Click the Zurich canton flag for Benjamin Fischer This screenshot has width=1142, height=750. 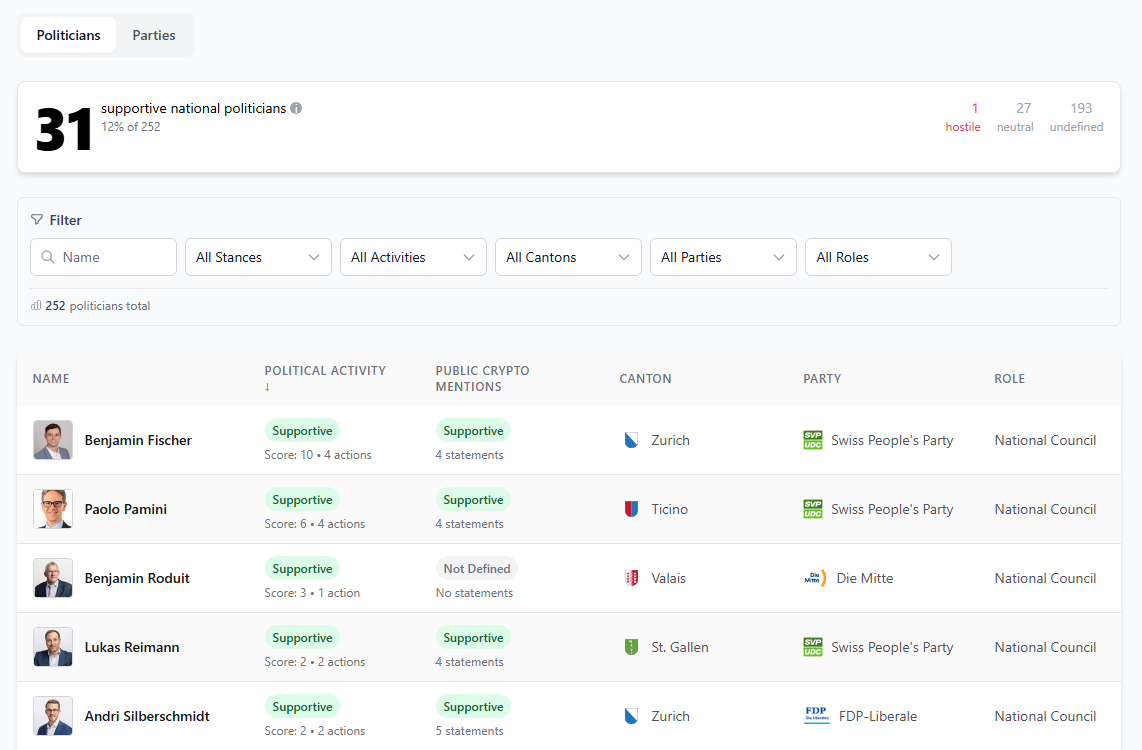[x=631, y=440]
